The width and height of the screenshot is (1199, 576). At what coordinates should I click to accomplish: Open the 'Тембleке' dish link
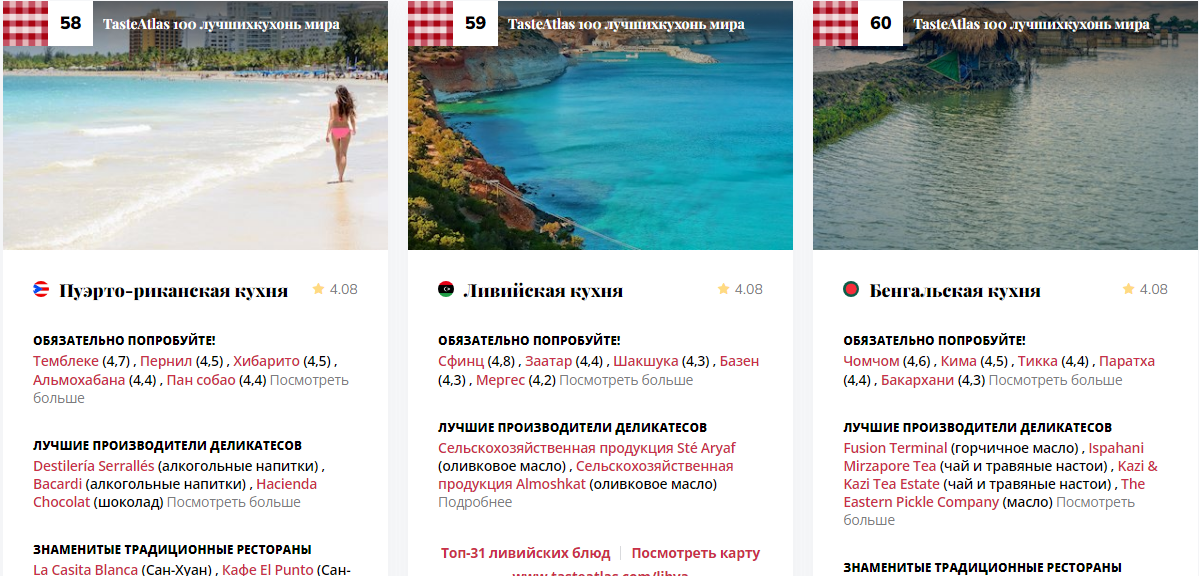pyautogui.click(x=66, y=361)
